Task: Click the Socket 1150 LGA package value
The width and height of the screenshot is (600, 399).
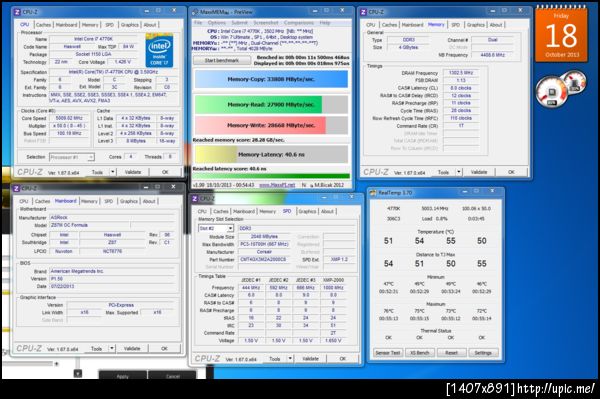Action: (x=93, y=54)
